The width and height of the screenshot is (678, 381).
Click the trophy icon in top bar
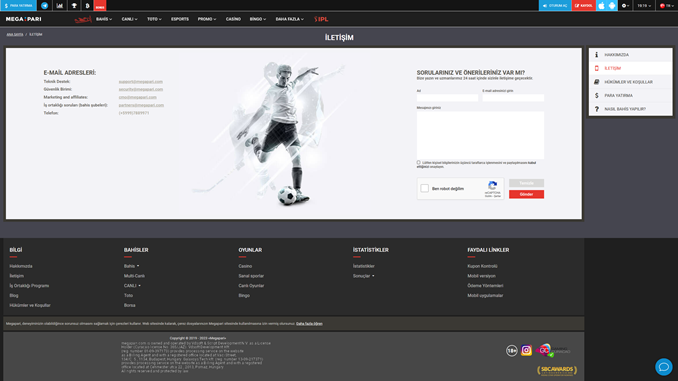(74, 6)
